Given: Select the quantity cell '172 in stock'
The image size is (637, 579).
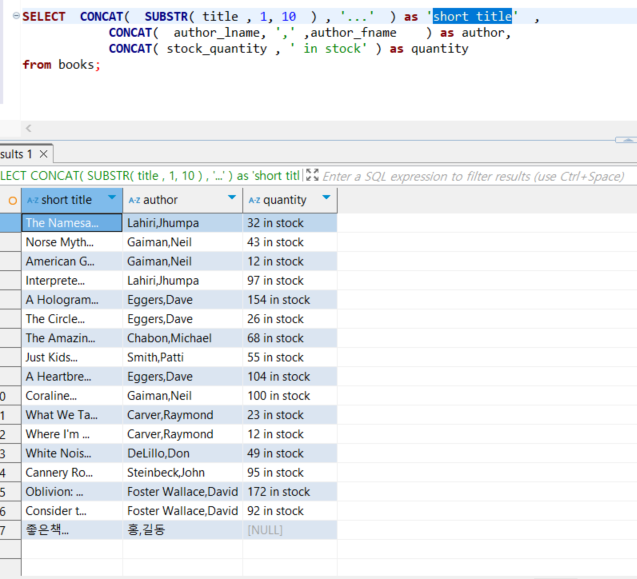Looking at the screenshot, I should tap(290, 492).
